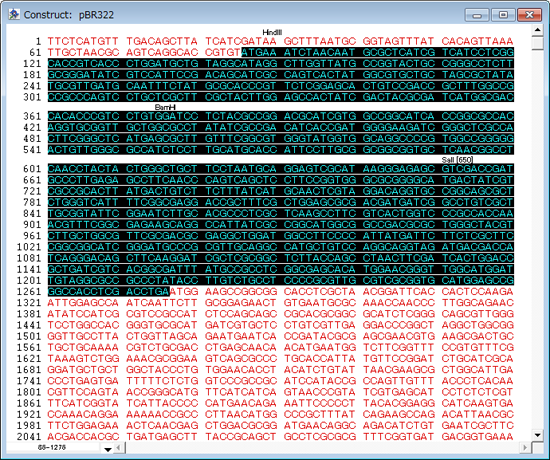Close the Construct pBR322 window

point(529,15)
